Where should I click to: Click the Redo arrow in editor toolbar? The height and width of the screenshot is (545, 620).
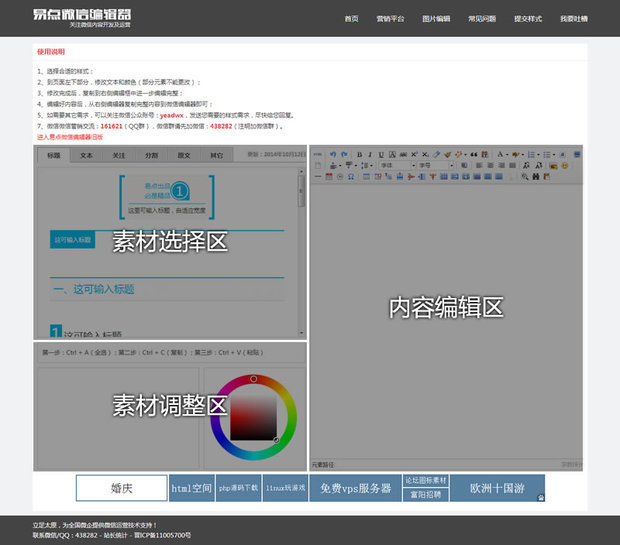344,154
